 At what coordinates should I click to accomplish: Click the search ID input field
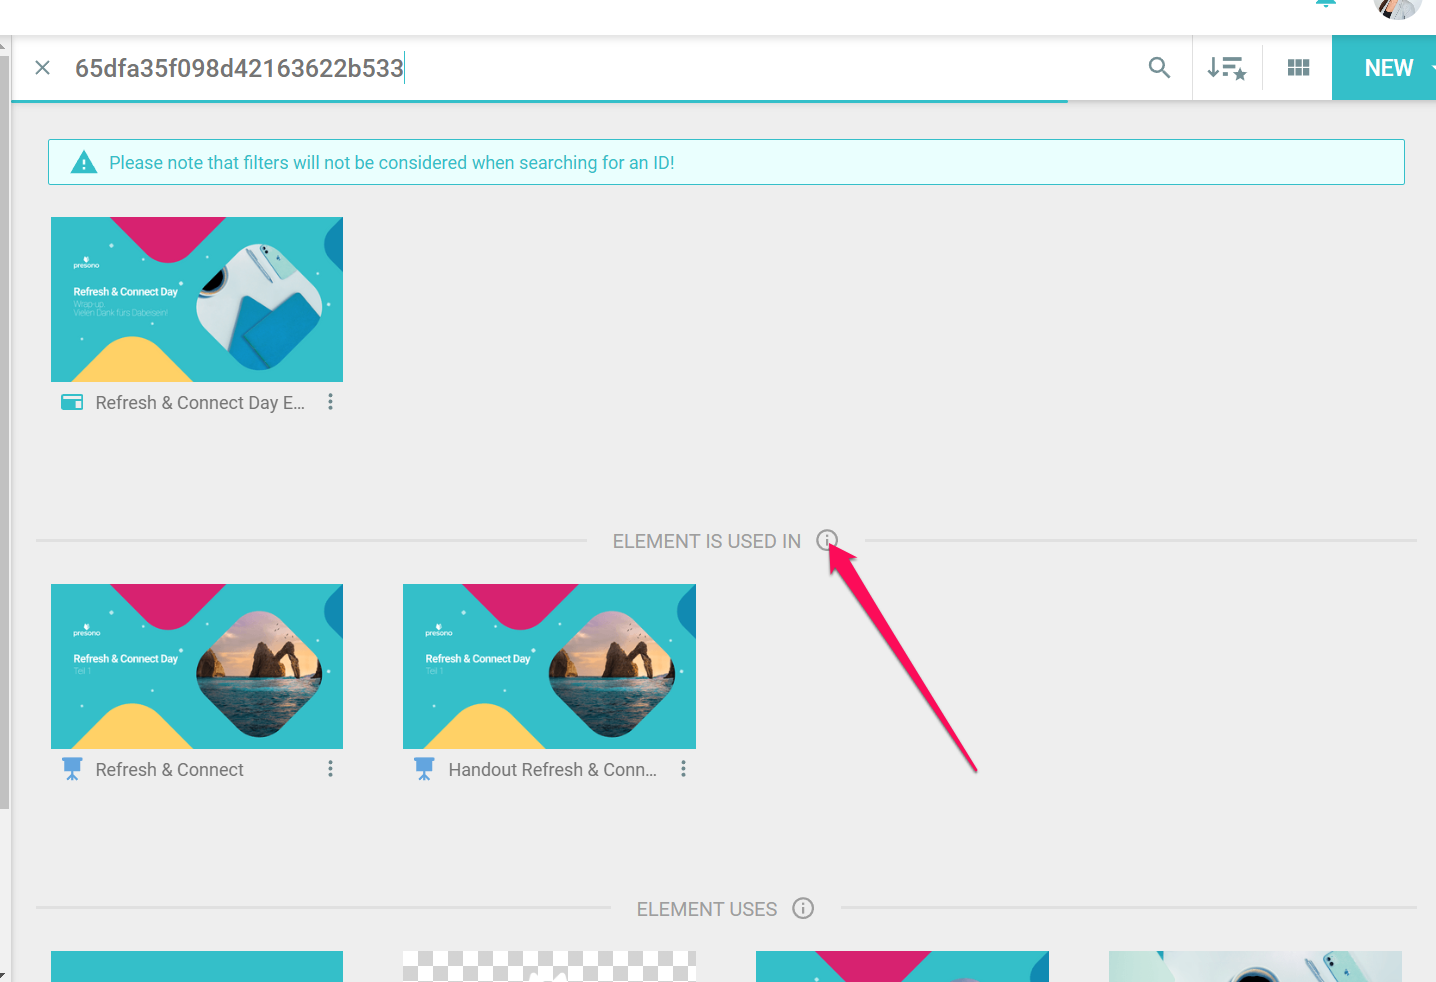point(600,68)
